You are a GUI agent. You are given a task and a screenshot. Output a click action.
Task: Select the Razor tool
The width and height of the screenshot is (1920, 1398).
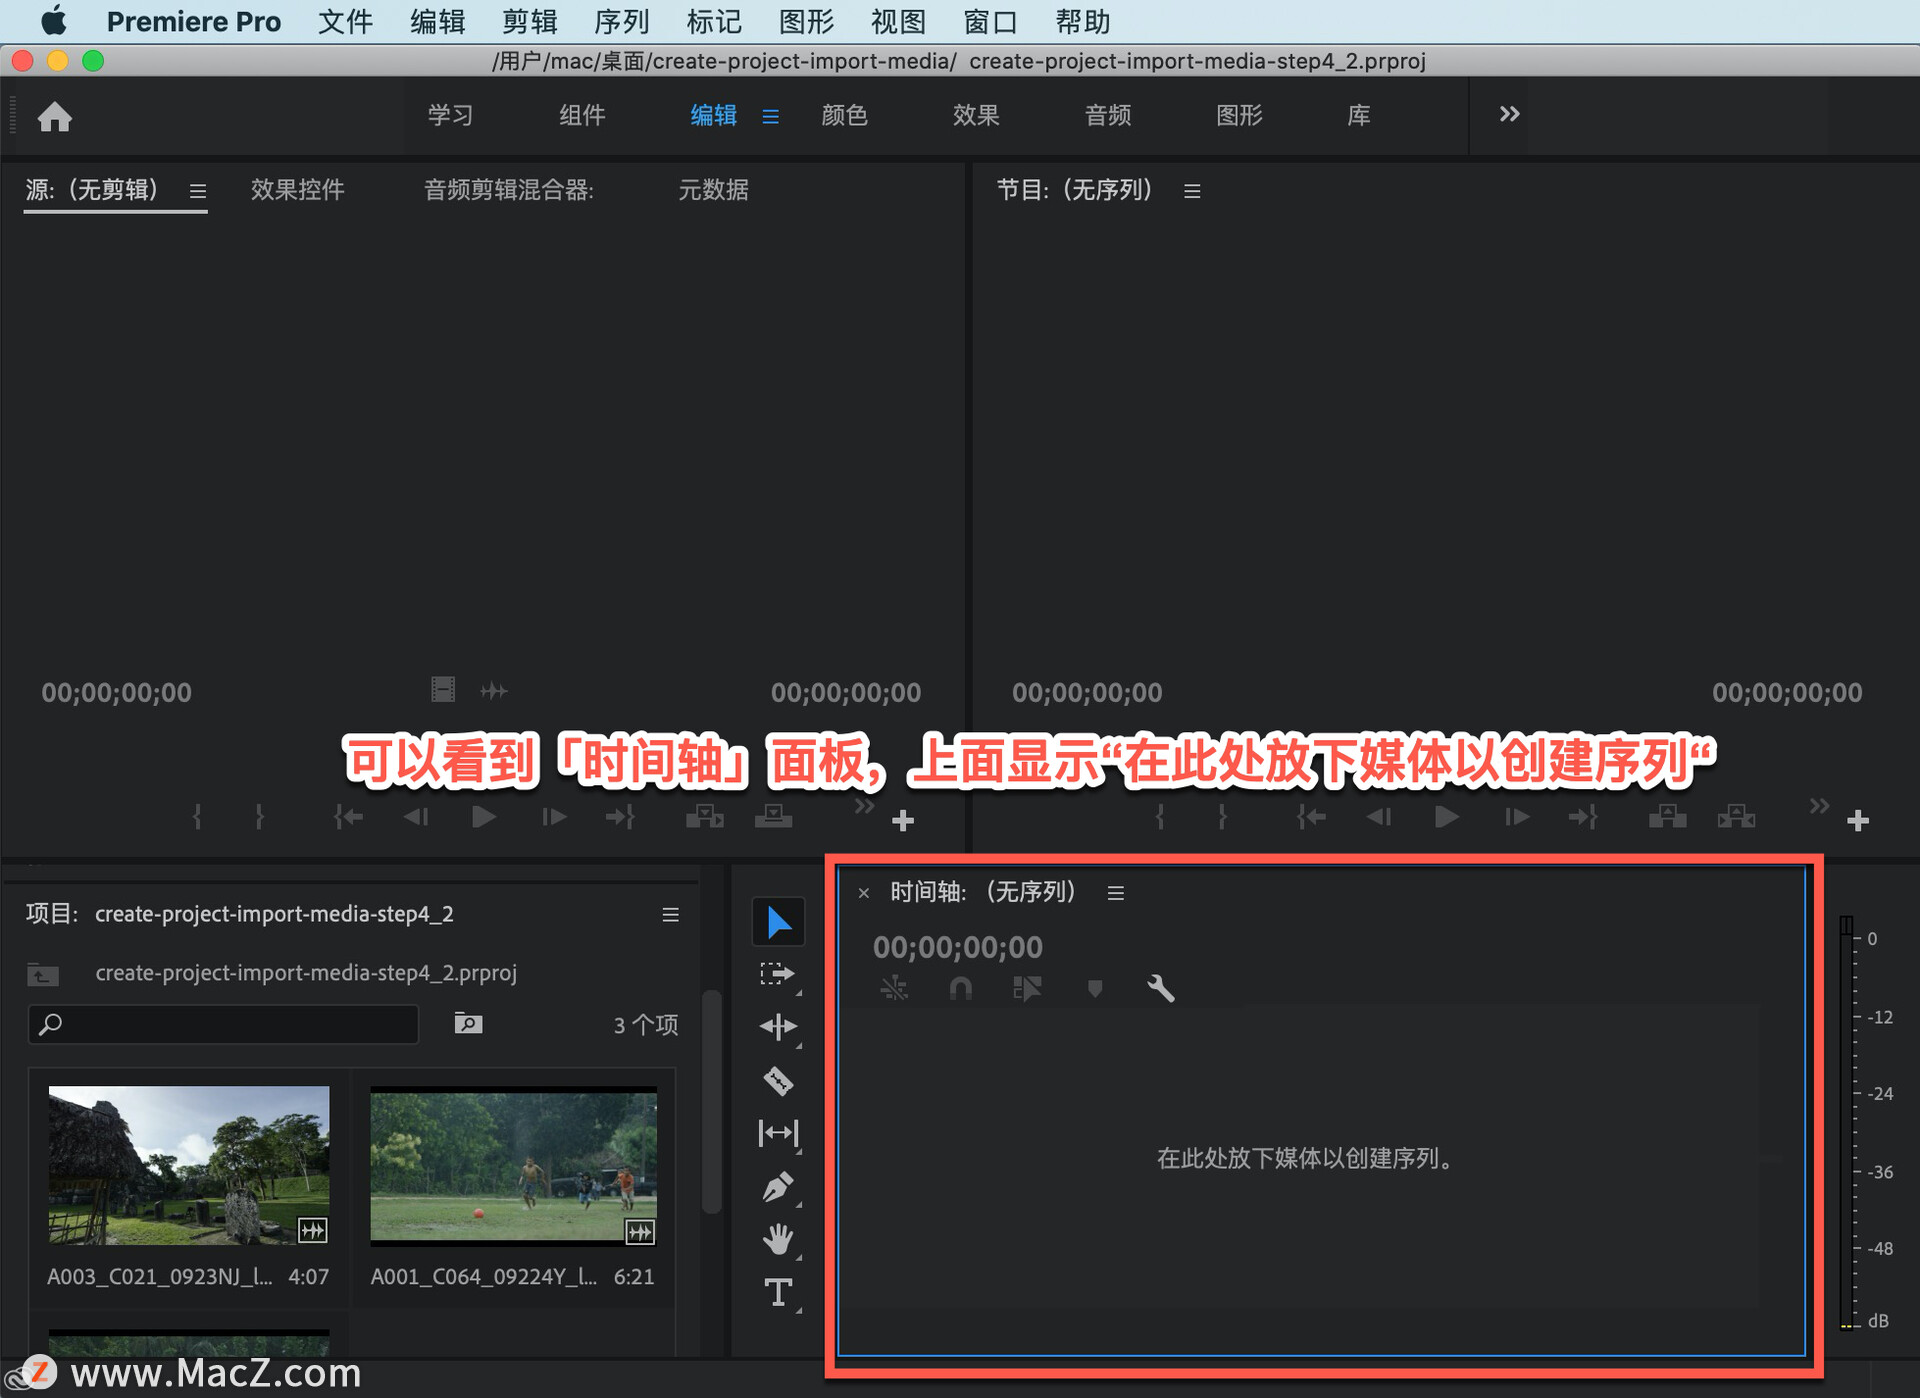point(778,1080)
